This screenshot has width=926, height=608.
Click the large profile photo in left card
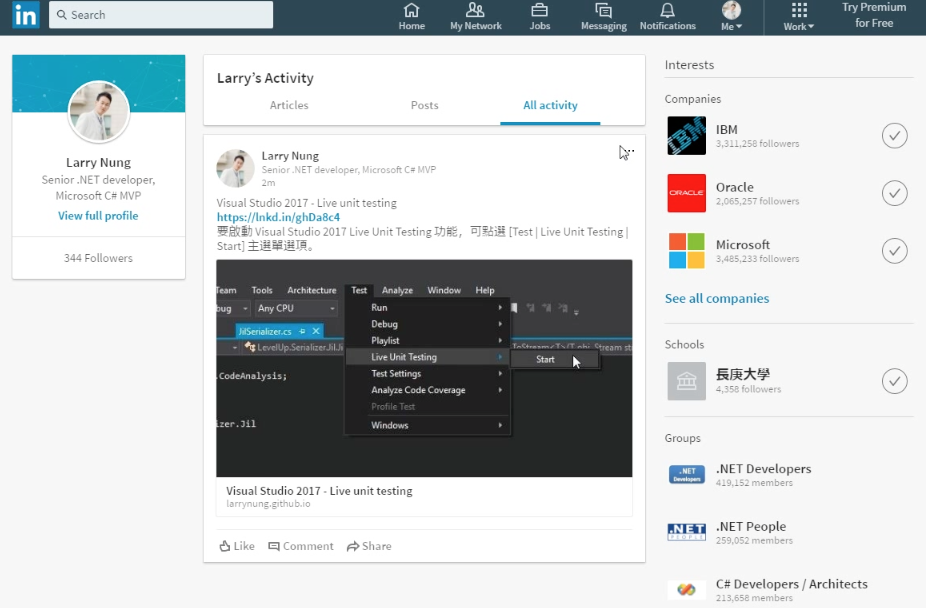99,112
